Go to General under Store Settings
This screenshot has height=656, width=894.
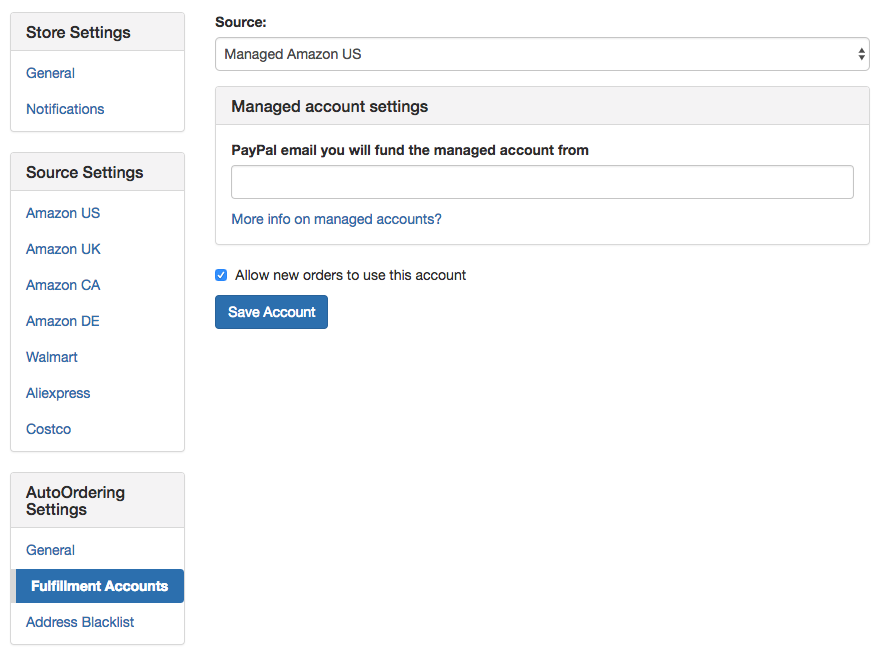pos(50,73)
